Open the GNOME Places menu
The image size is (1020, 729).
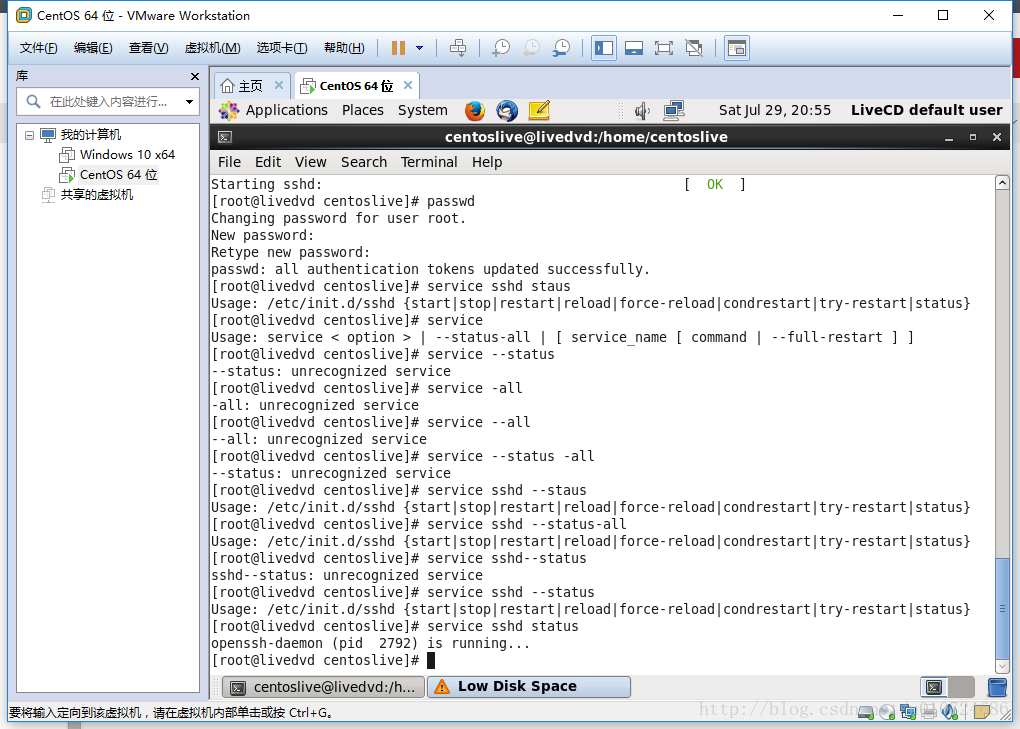[362, 111]
